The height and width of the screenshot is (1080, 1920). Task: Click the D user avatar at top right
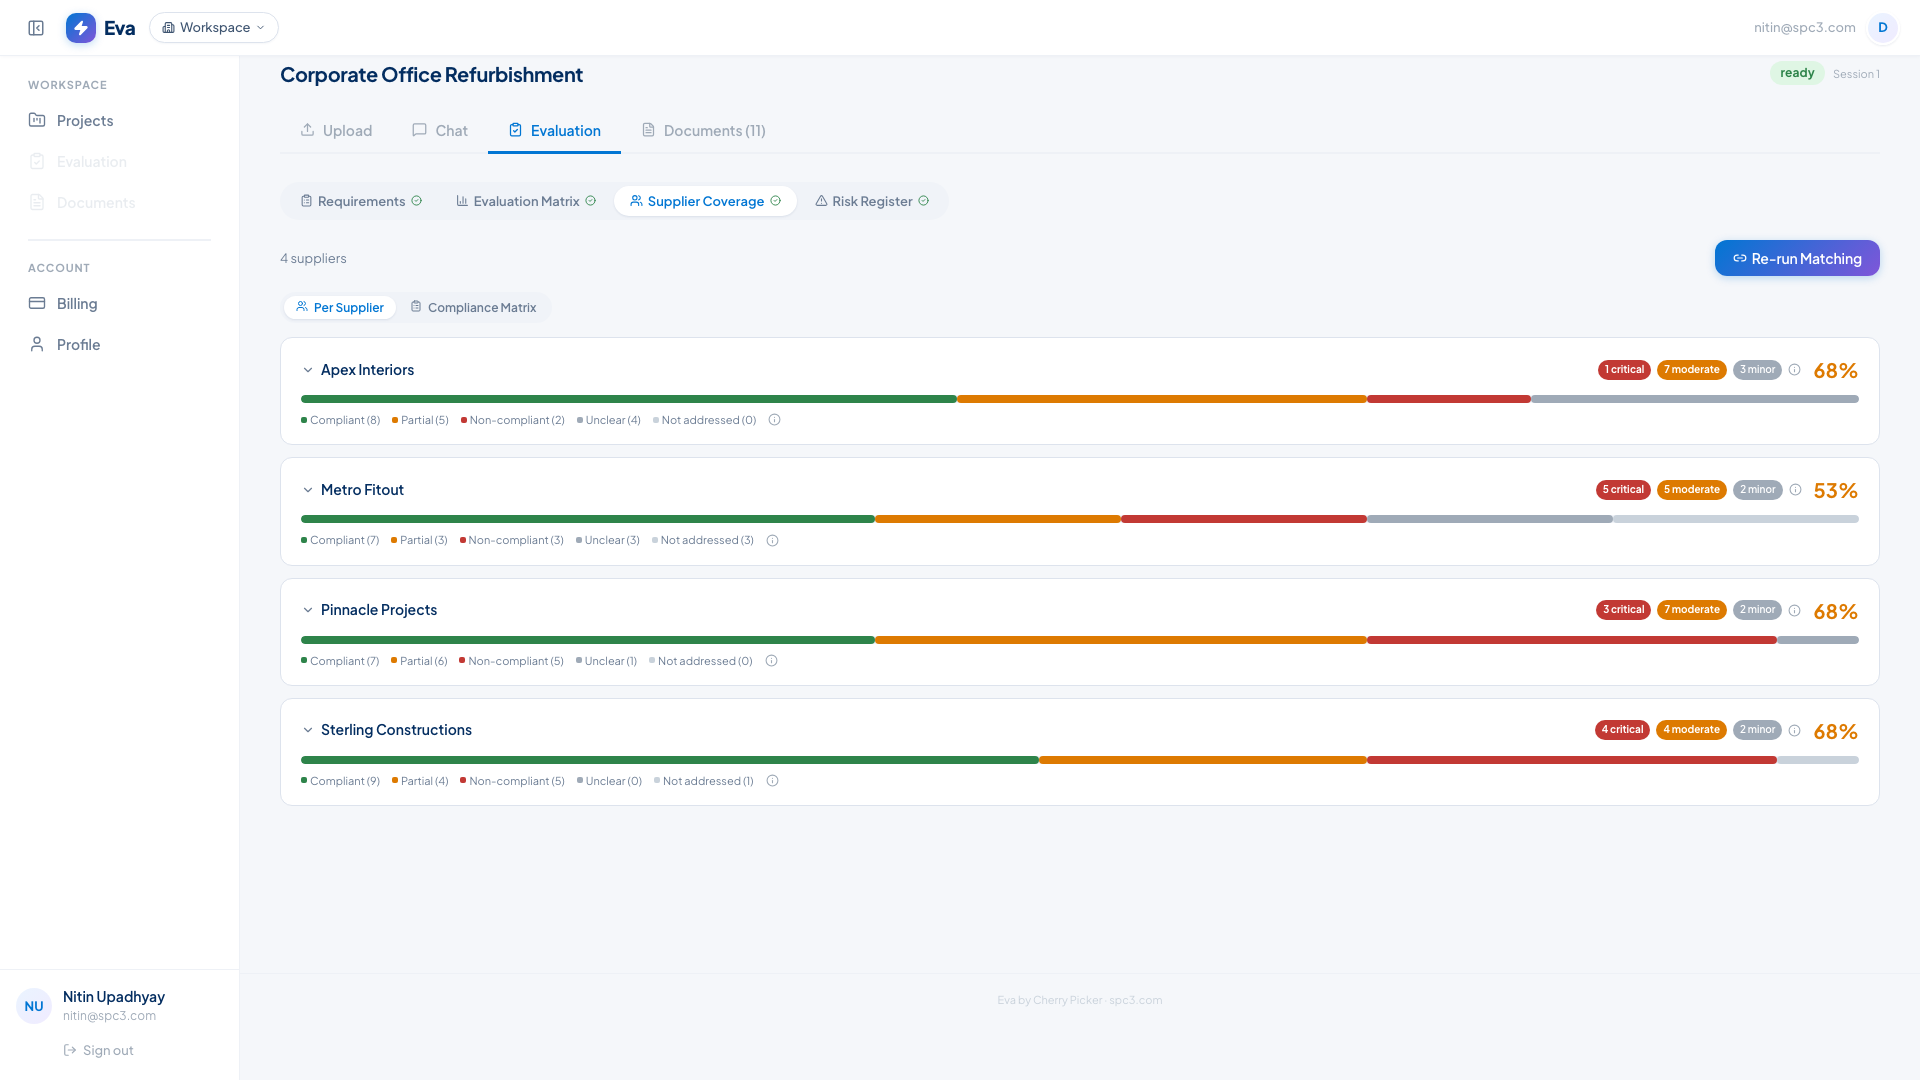(1882, 28)
